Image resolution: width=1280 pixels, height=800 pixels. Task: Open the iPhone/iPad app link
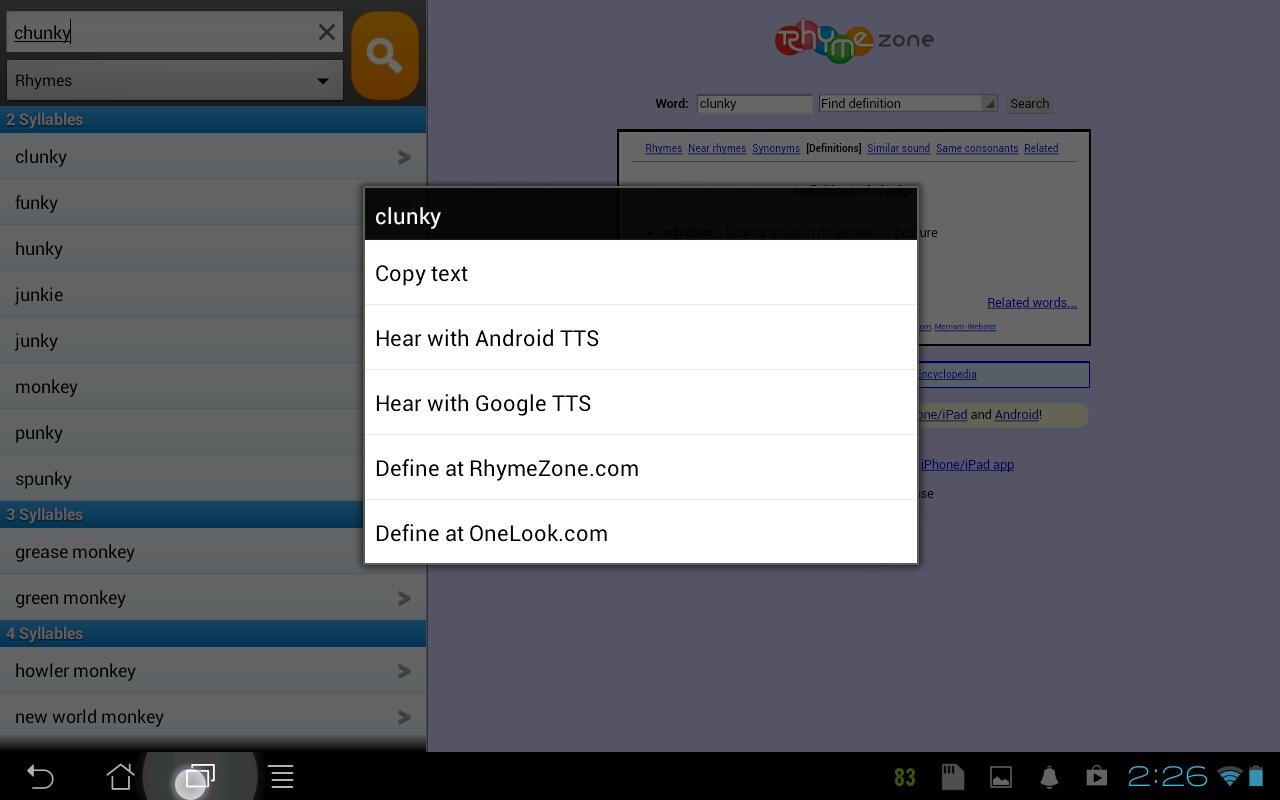point(966,465)
